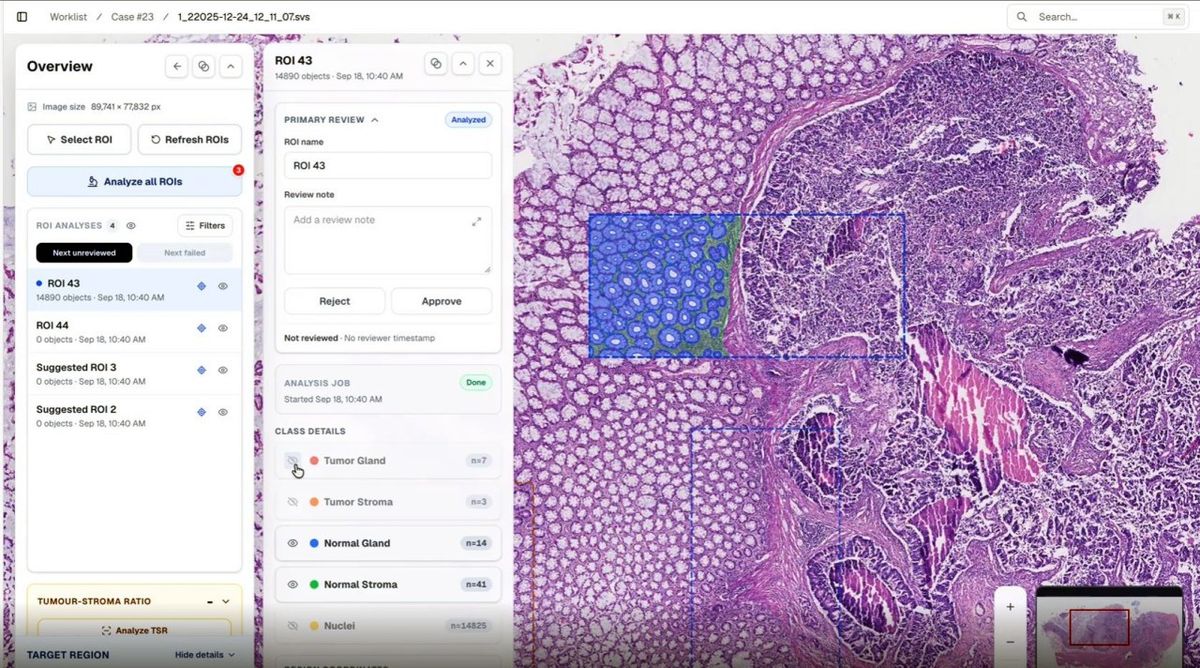Screen dimensions: 1200x668
Task: Click the Analyze all ROIs button
Action: (134, 182)
